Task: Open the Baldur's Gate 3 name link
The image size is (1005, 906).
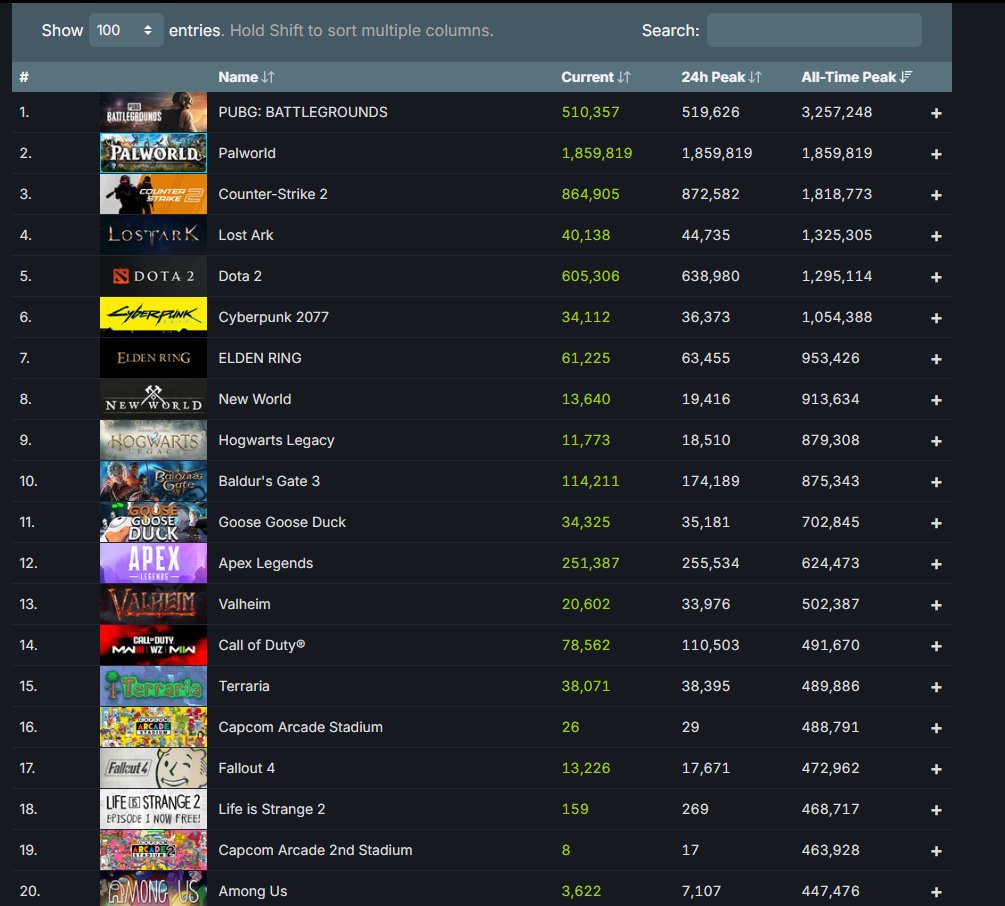Action: pyautogui.click(x=269, y=481)
